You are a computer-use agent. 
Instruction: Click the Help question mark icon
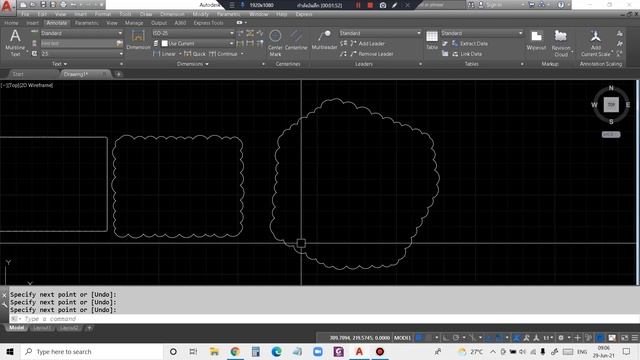[561, 5]
